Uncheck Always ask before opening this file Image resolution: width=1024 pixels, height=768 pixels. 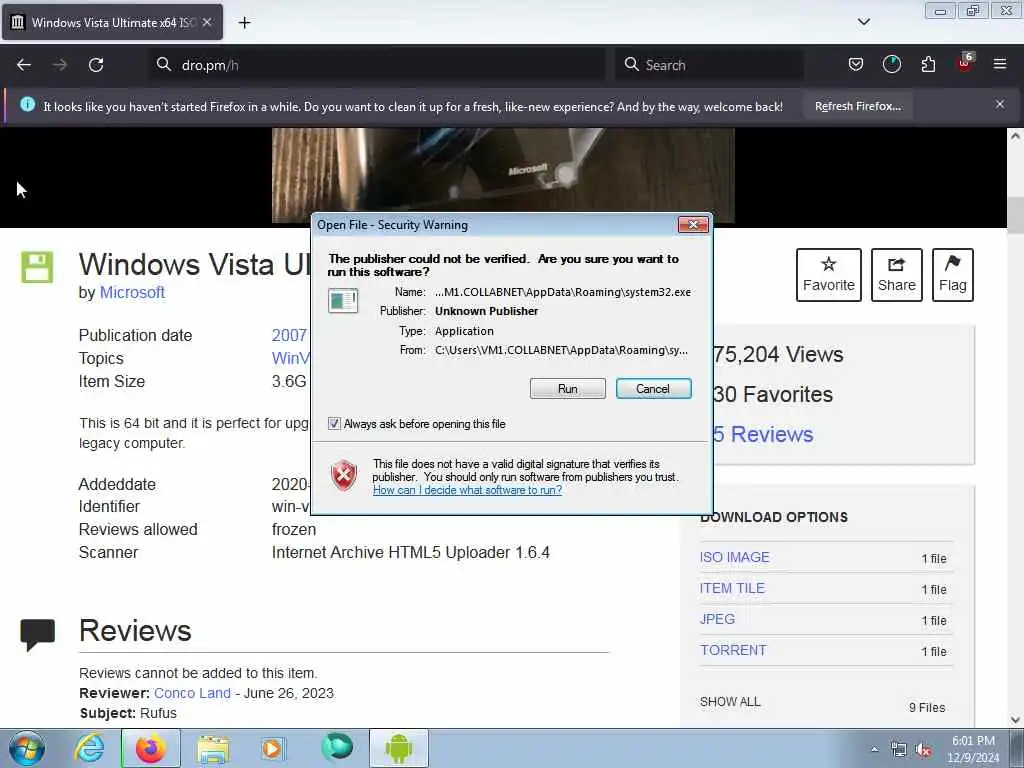pyautogui.click(x=334, y=424)
